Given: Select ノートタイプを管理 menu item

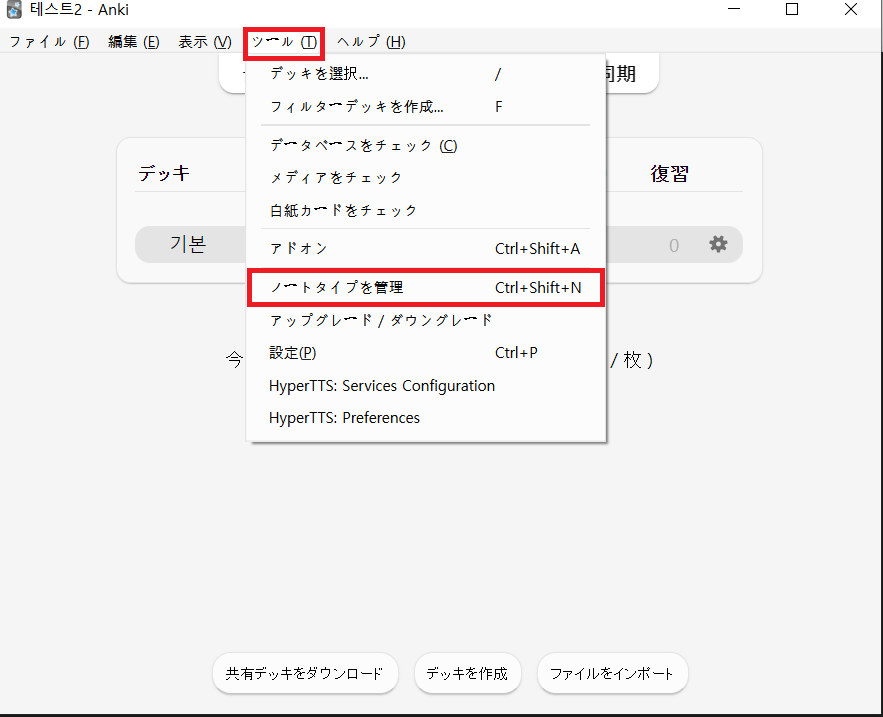Looking at the screenshot, I should click(426, 287).
